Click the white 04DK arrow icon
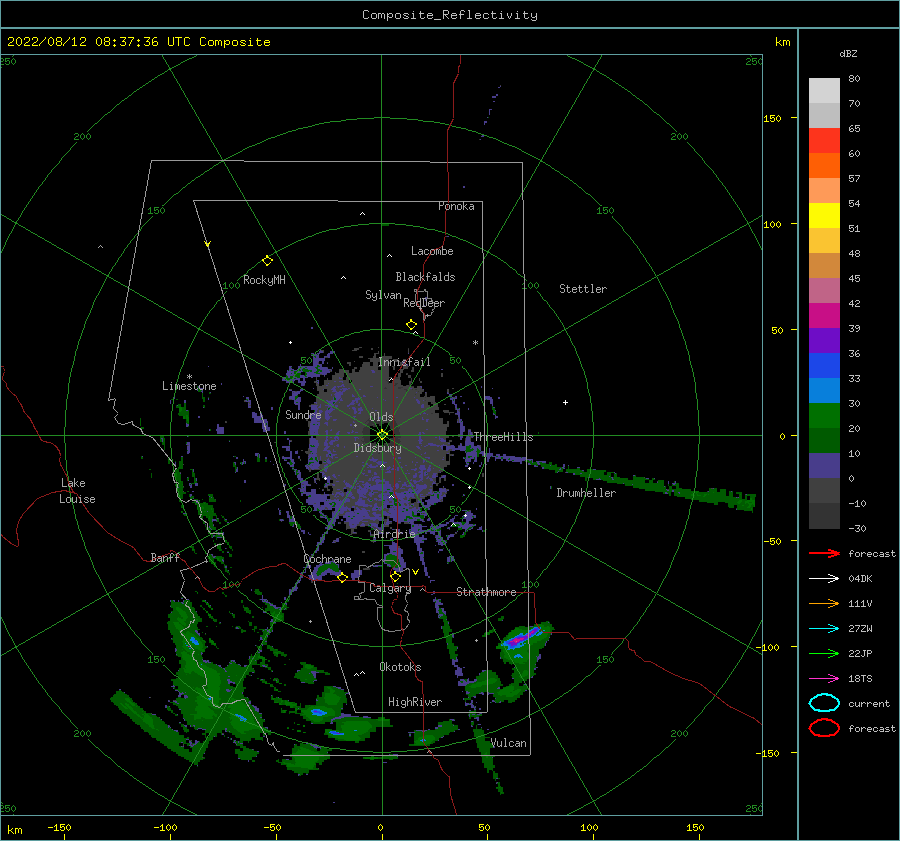The height and width of the screenshot is (841, 900). (x=824, y=579)
